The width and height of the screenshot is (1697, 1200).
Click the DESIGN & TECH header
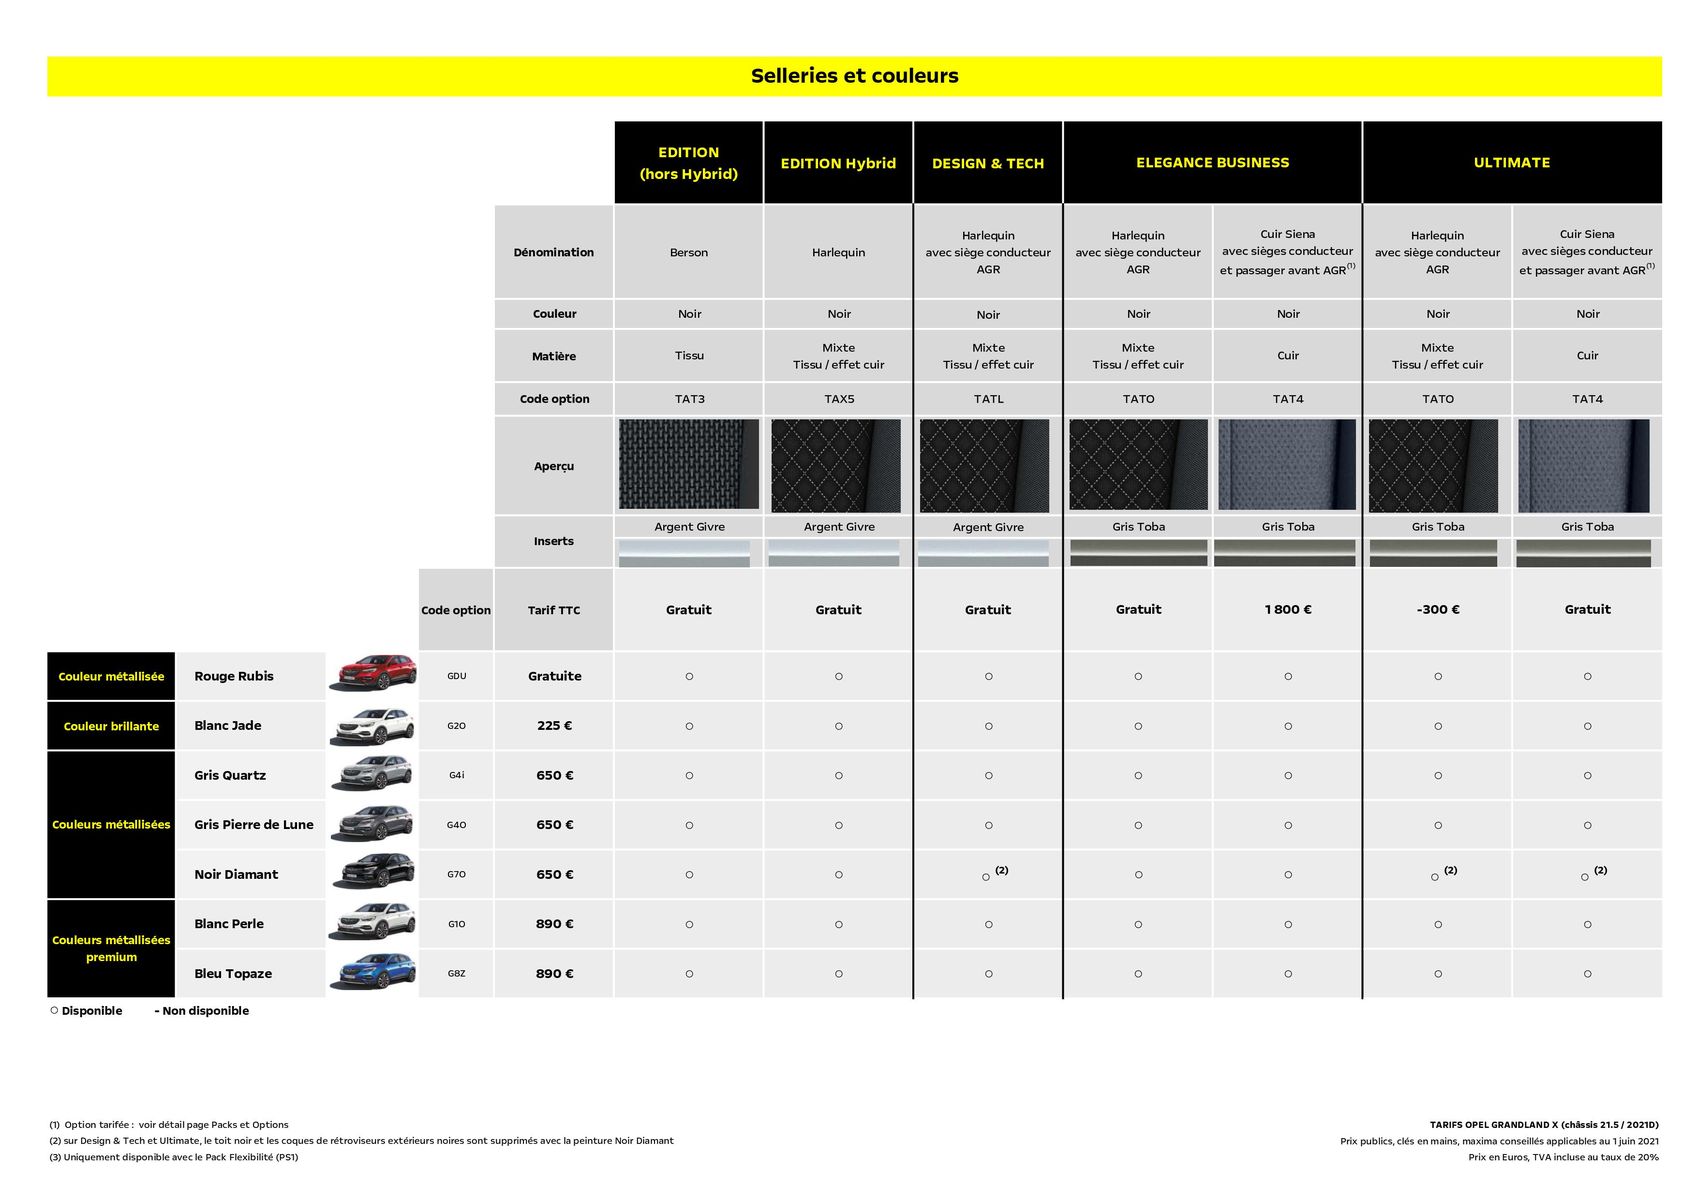click(x=988, y=163)
